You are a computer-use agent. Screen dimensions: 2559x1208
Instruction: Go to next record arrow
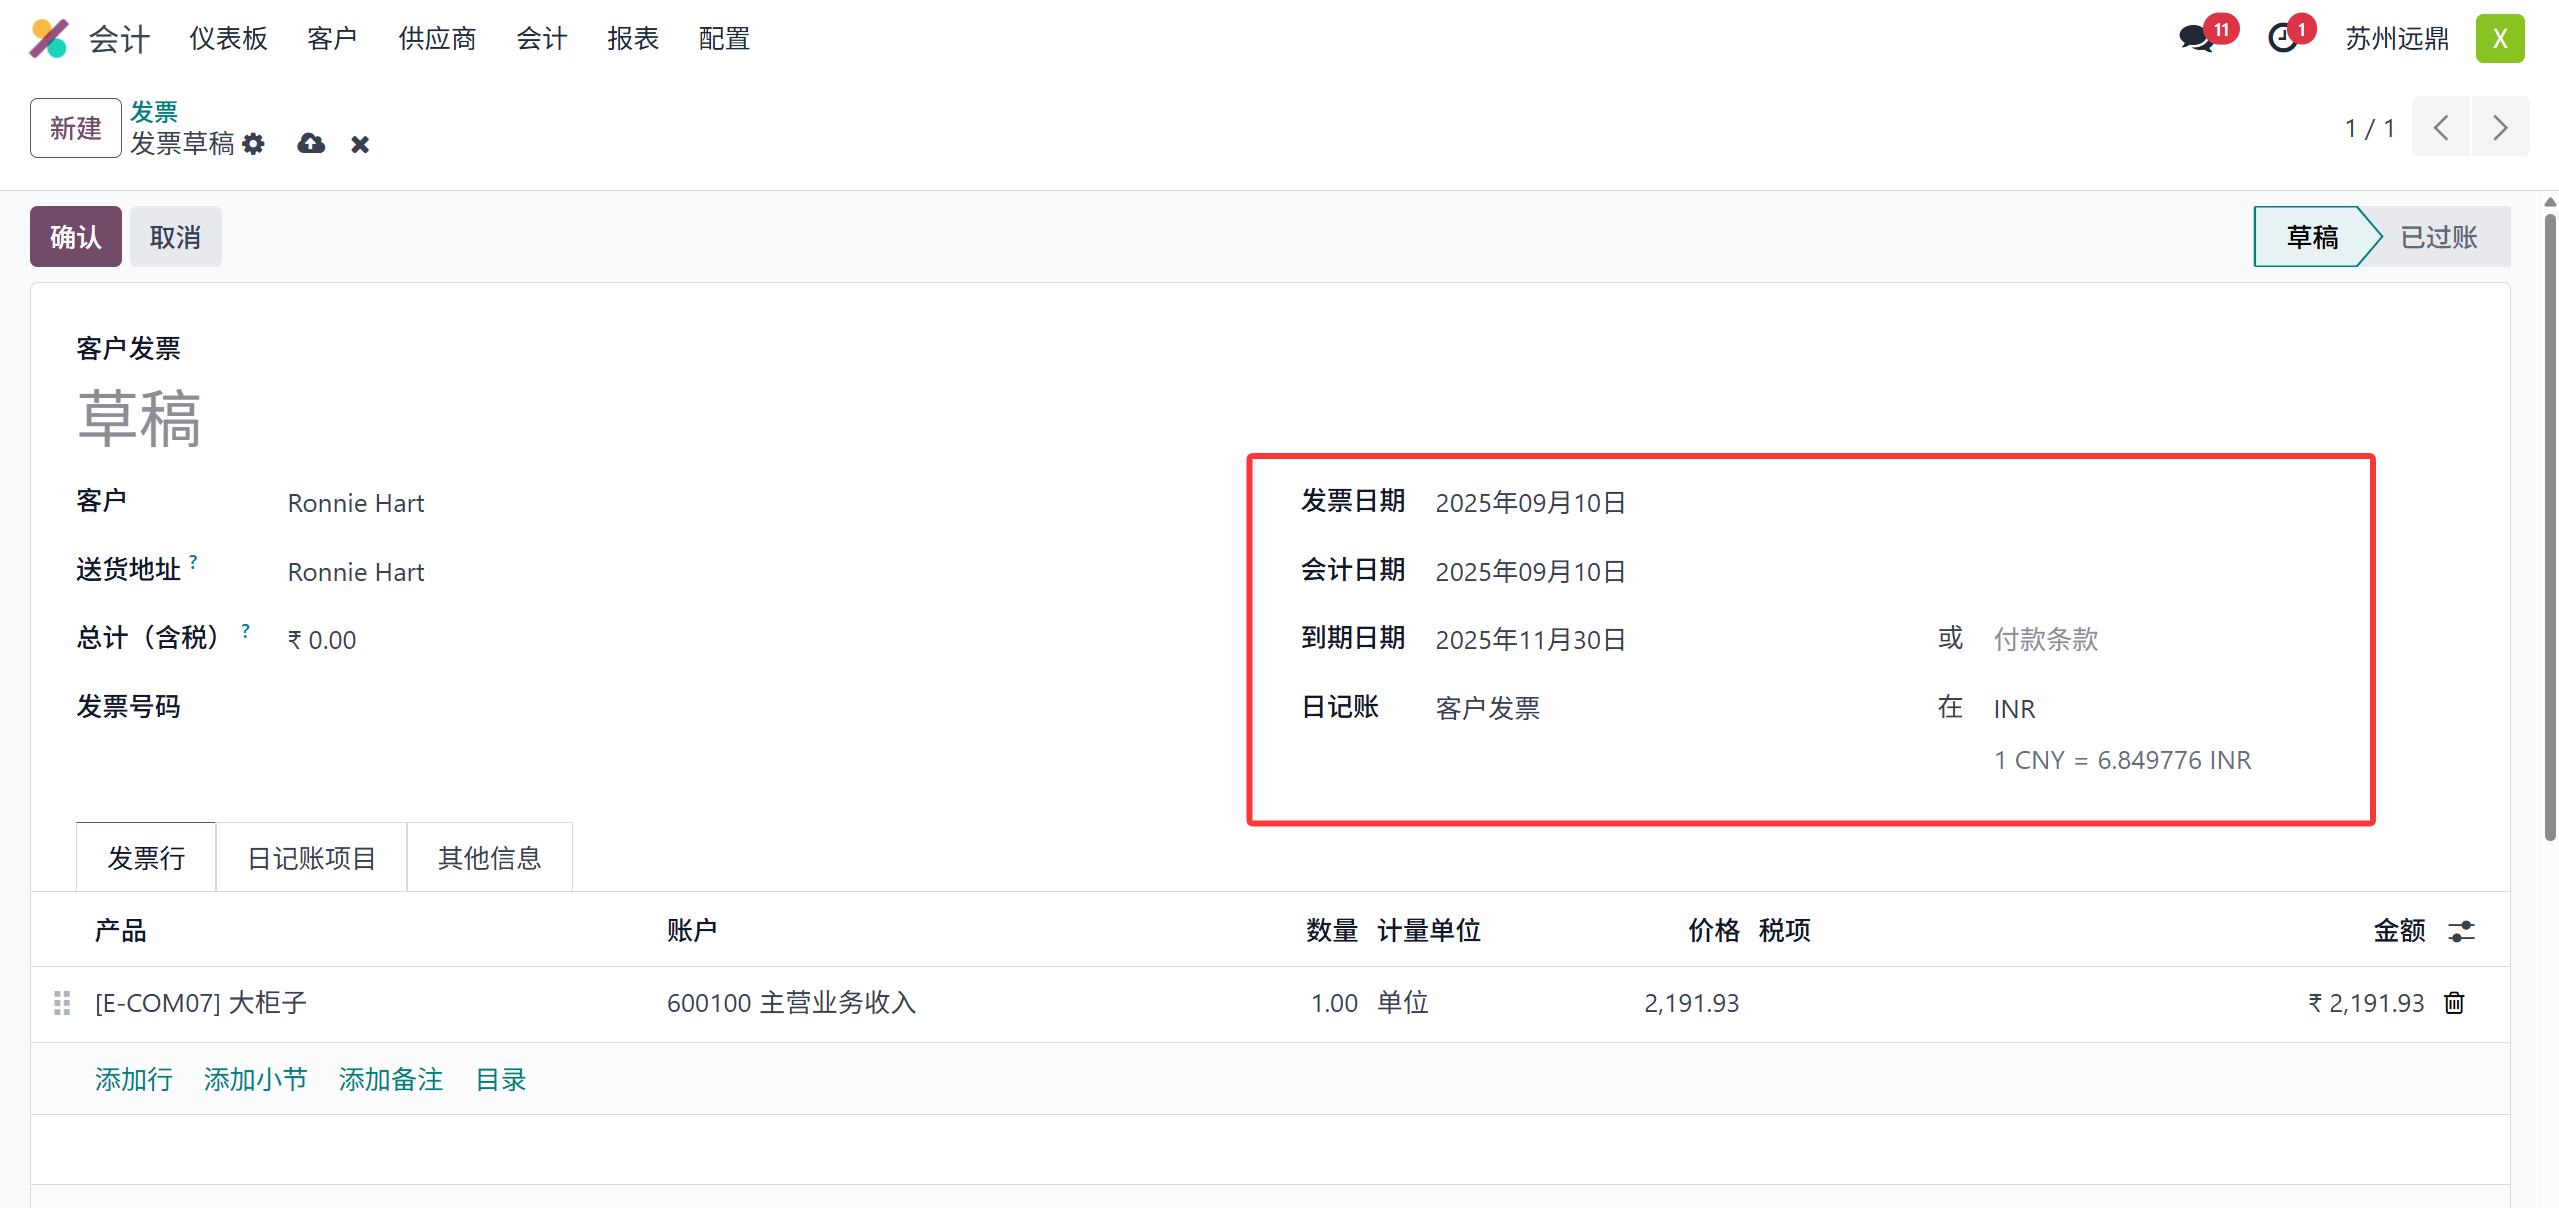[x=2500, y=128]
